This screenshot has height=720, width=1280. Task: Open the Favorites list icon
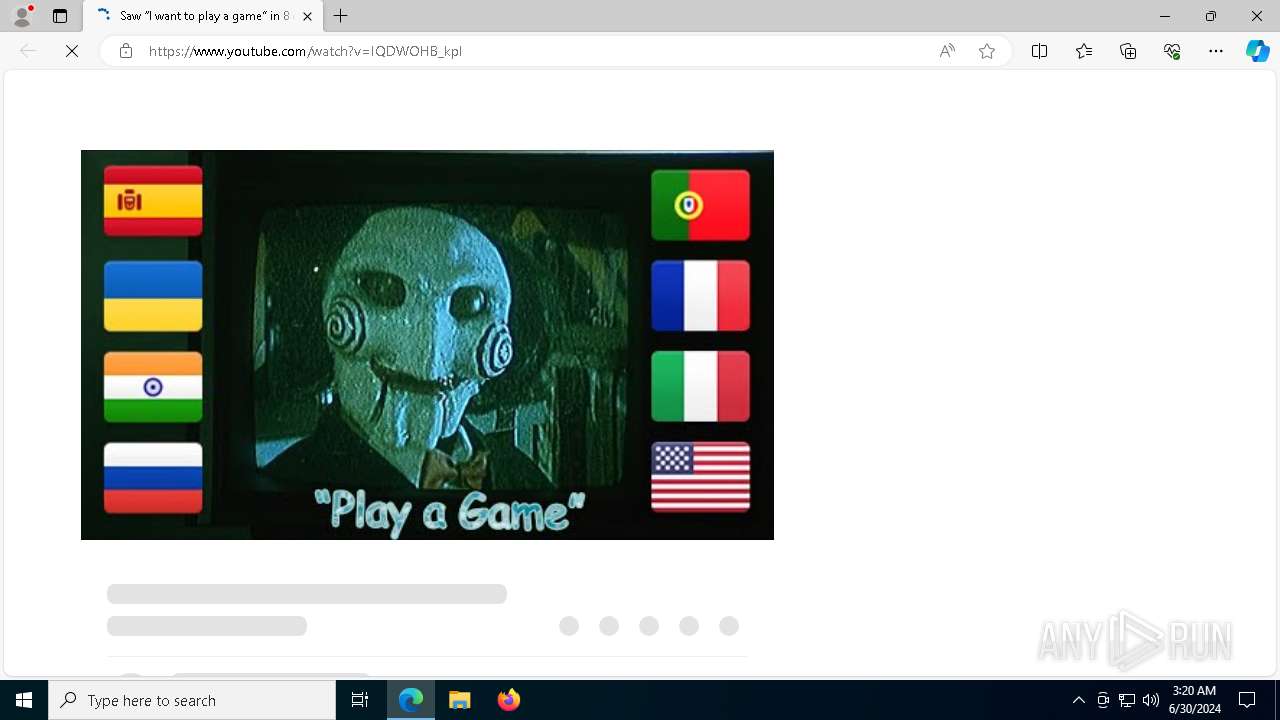tap(1084, 51)
